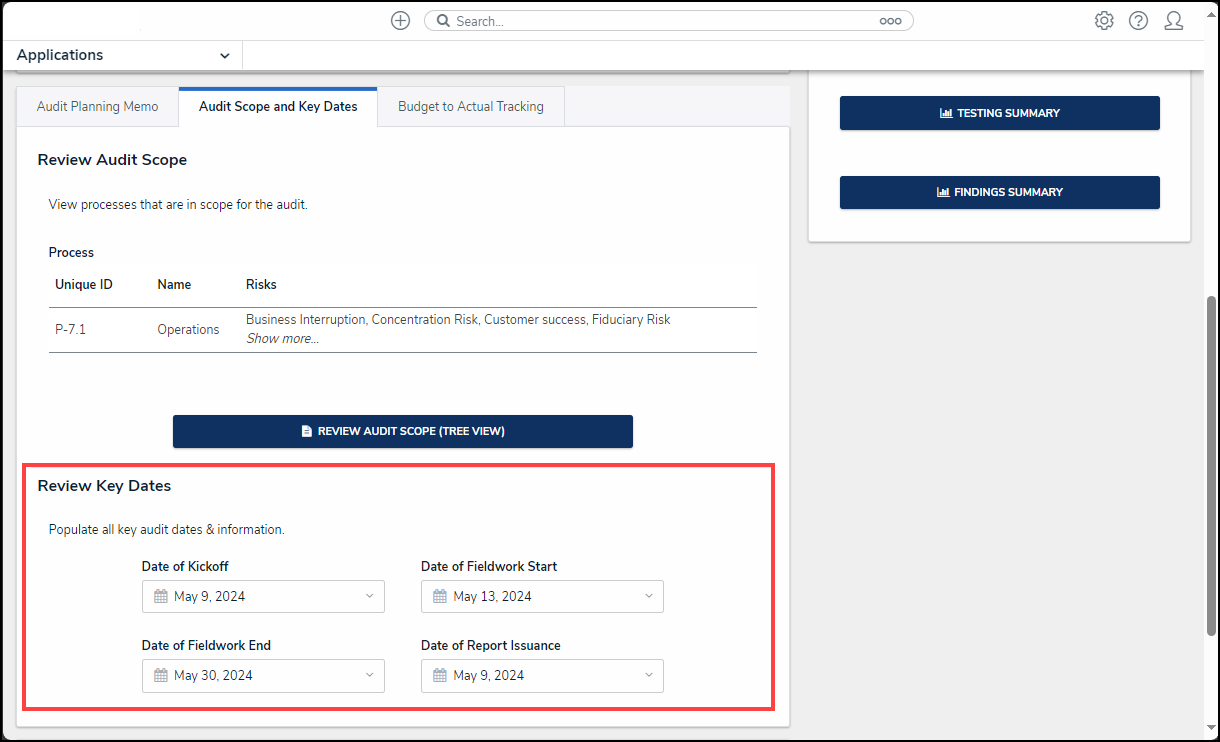This screenshot has width=1220, height=742.
Task: Open the search options ellipsis
Action: pos(890,21)
